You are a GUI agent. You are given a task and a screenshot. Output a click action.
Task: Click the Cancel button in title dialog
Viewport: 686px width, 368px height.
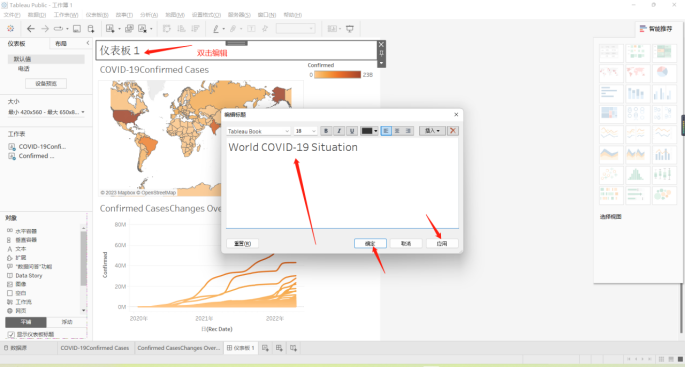click(406, 243)
